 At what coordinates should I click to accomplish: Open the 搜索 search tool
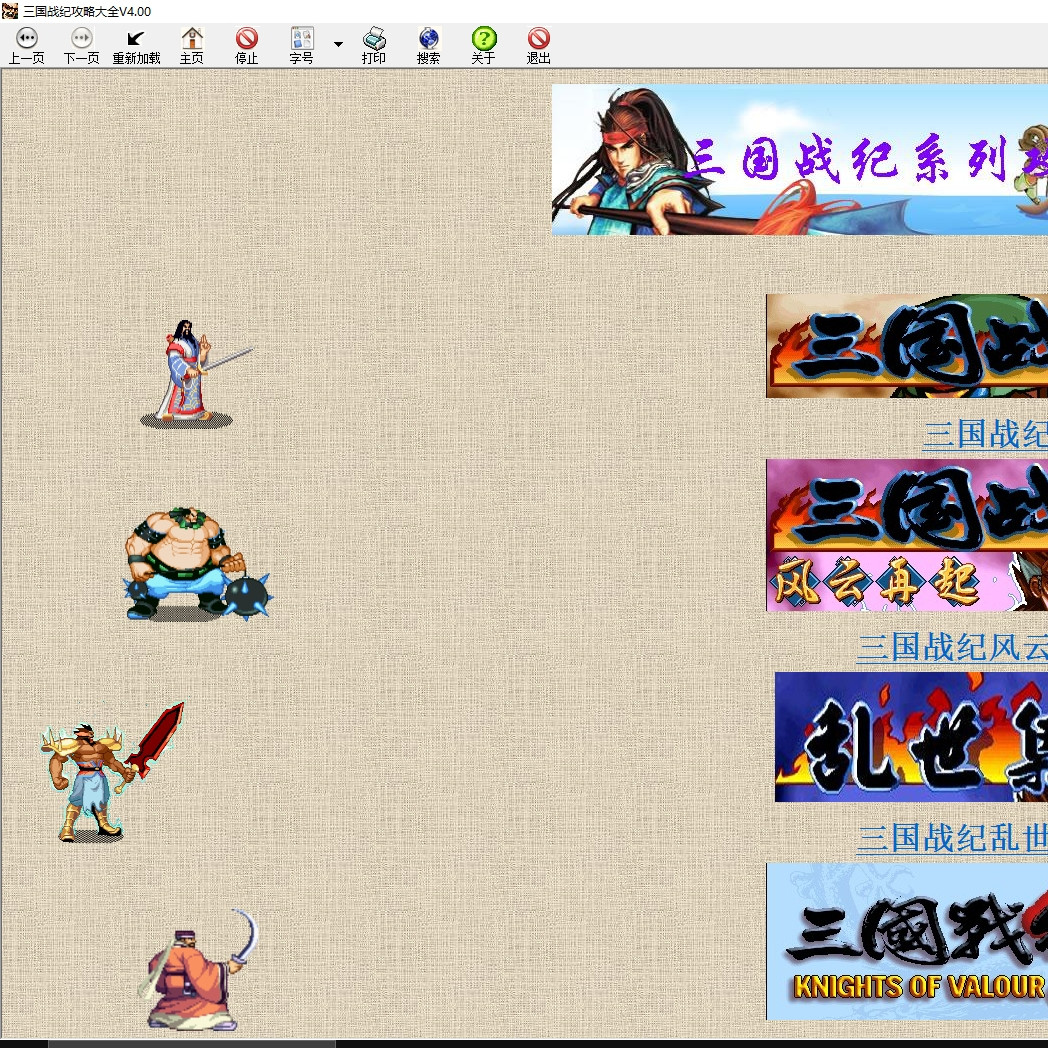428,45
